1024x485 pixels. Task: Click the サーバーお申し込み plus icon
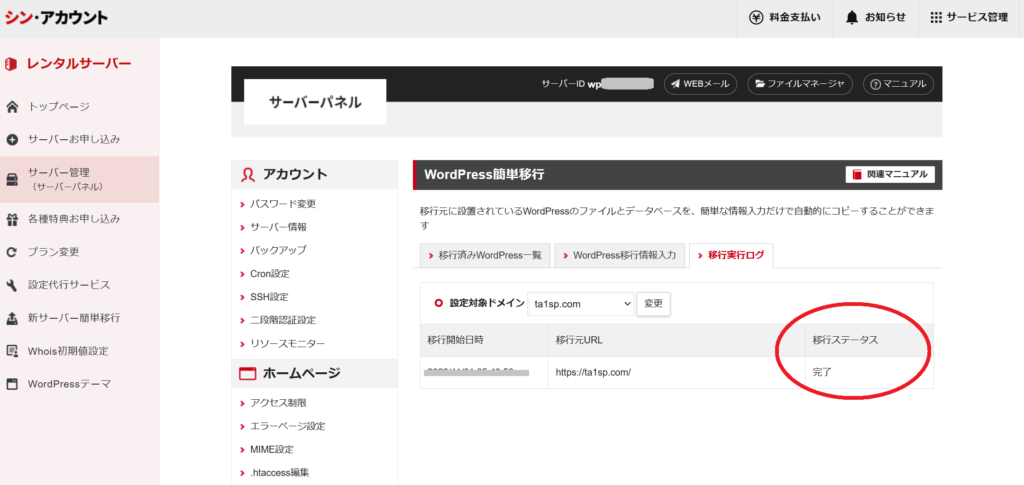(x=12, y=139)
